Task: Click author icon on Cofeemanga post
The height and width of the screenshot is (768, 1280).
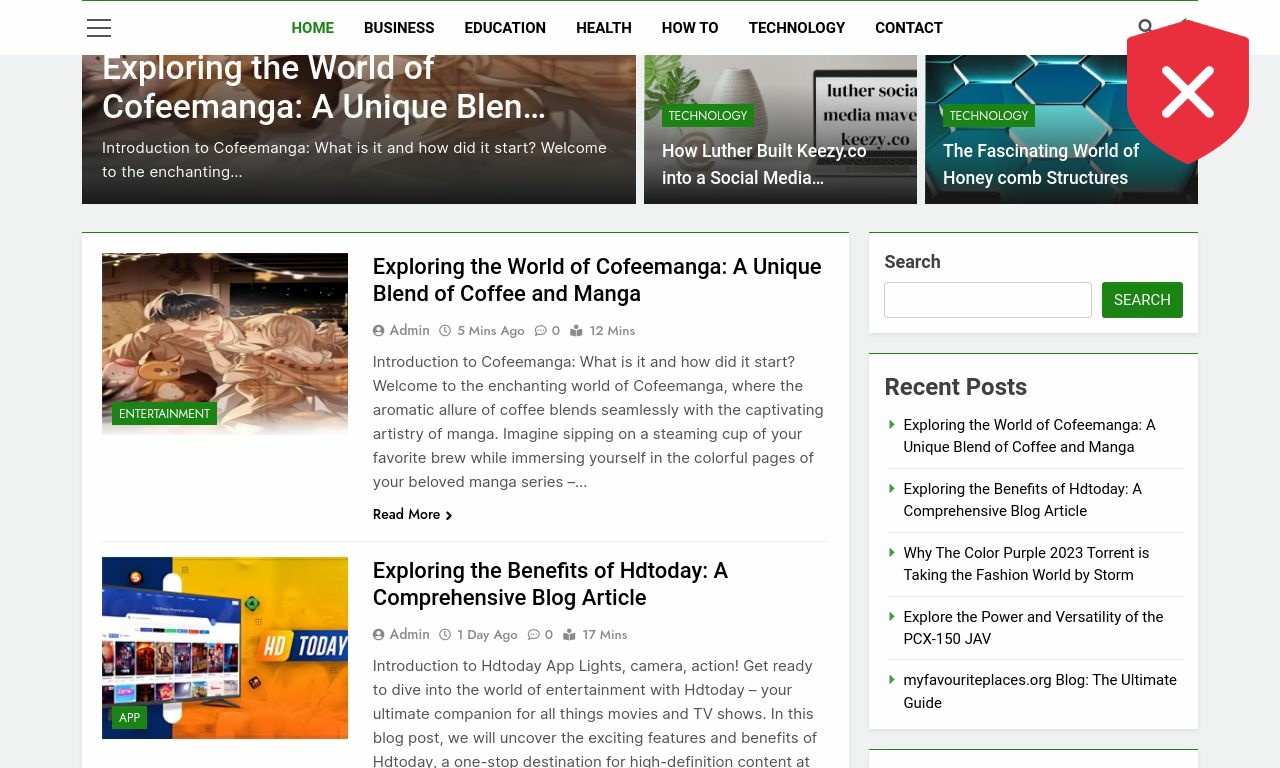Action: 379,331
